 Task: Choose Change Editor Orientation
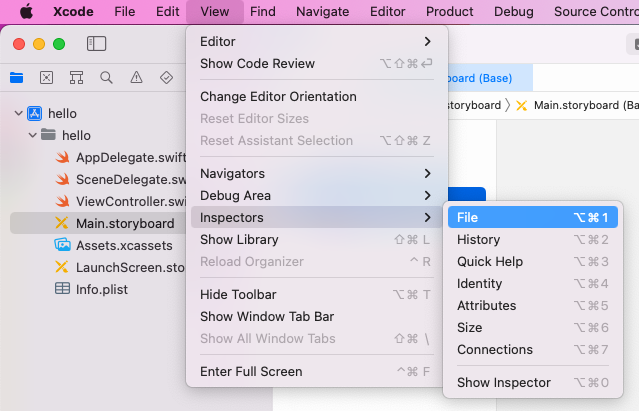316,97
